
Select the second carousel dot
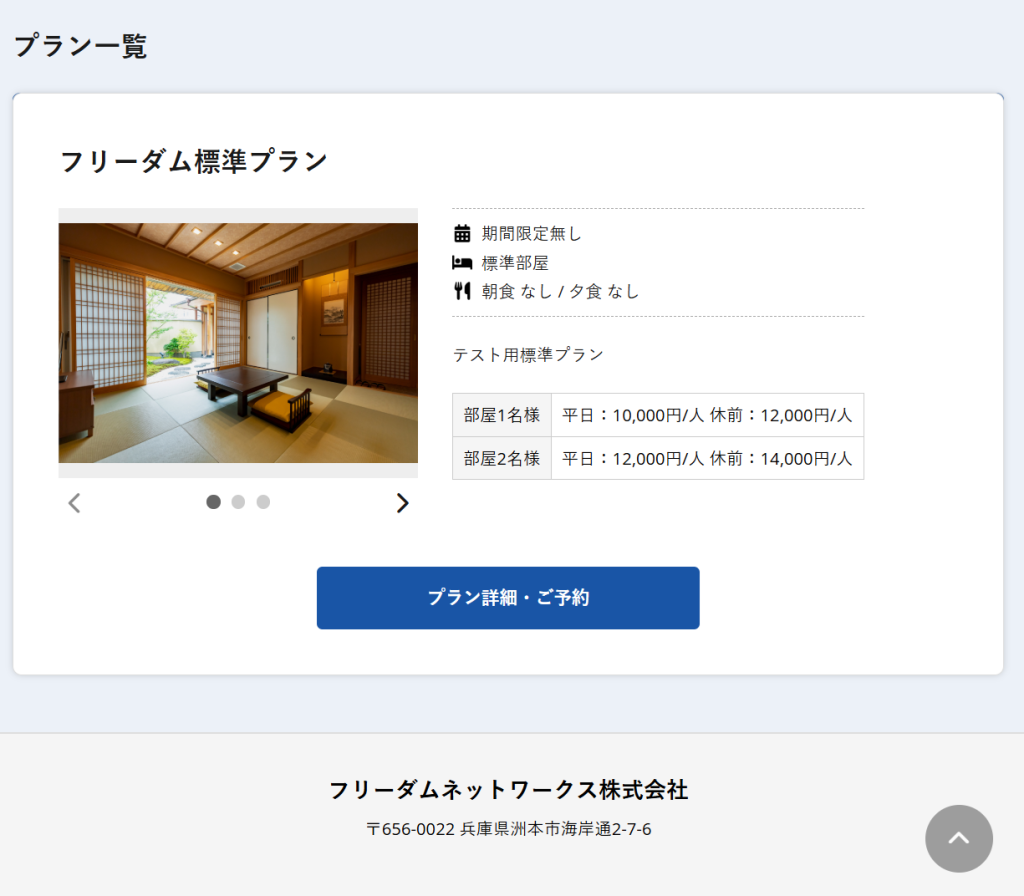pyautogui.click(x=238, y=502)
